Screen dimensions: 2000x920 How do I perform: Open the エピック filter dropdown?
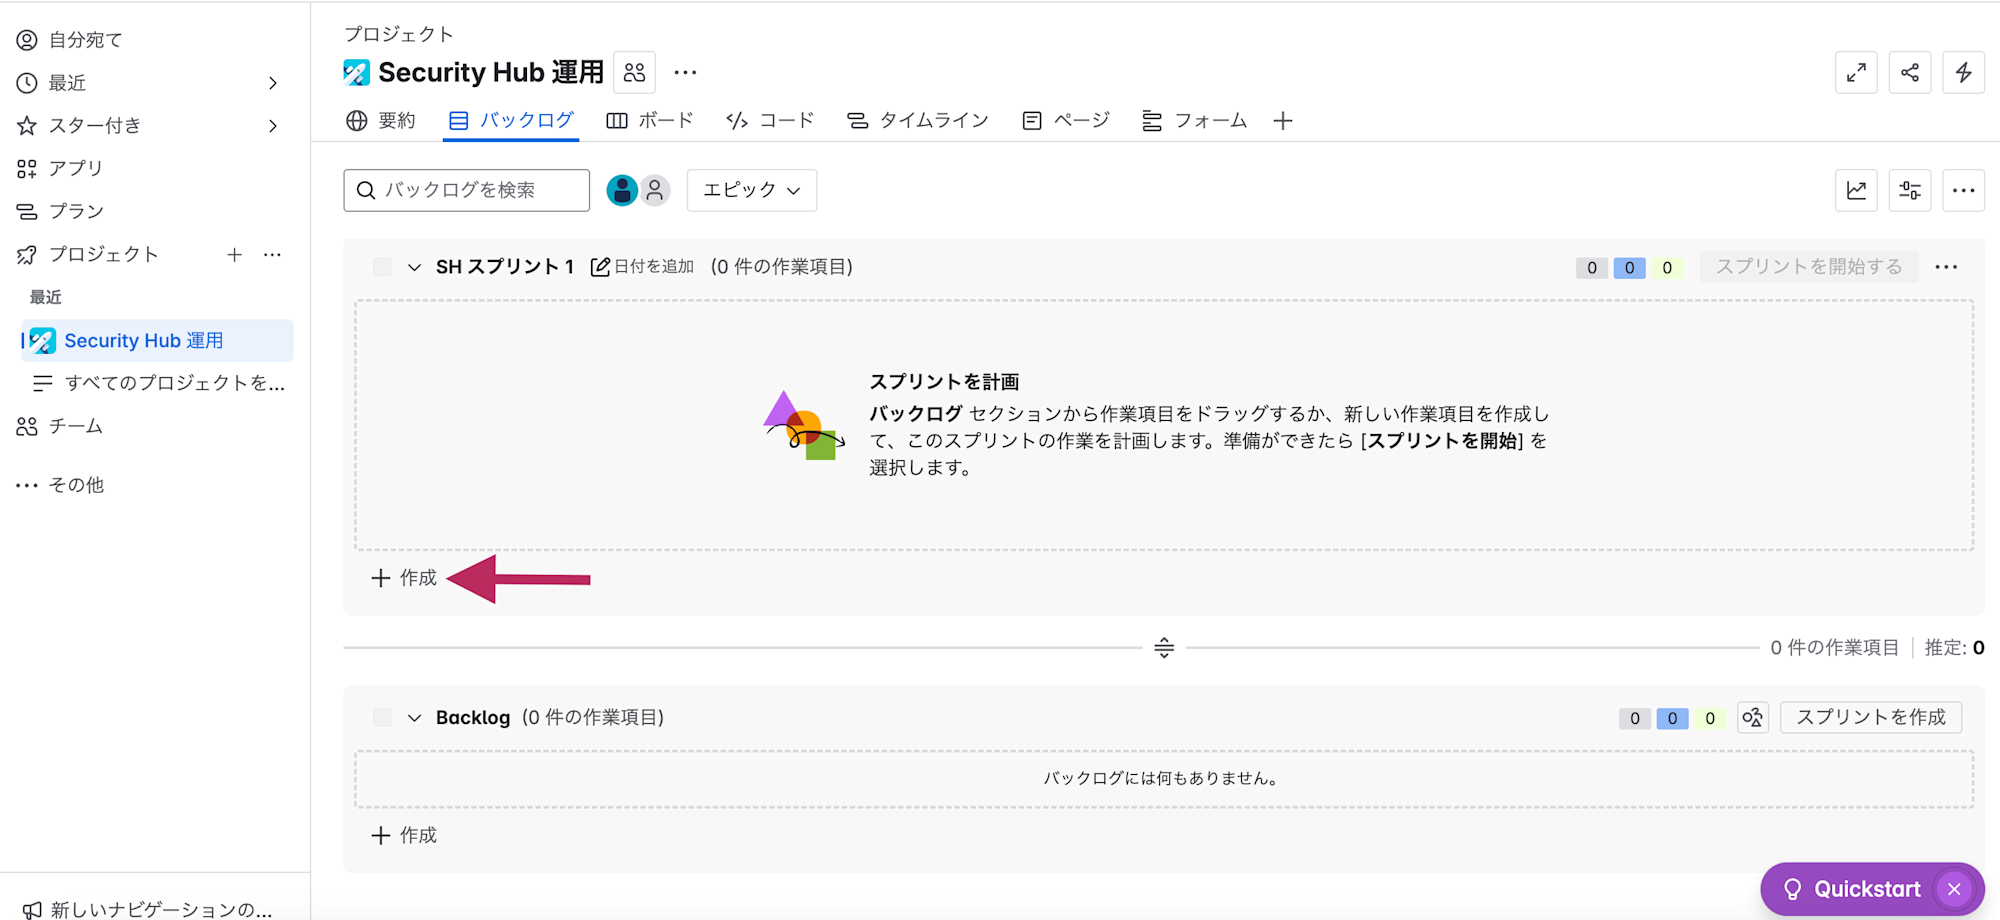click(752, 190)
